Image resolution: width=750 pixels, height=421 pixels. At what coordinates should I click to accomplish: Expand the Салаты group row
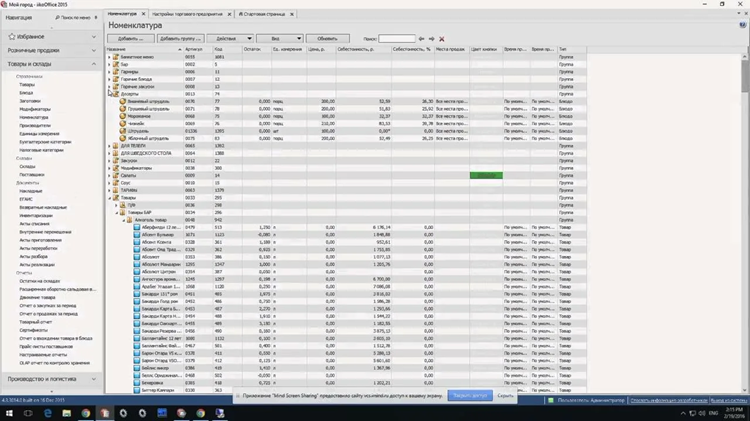tap(109, 175)
